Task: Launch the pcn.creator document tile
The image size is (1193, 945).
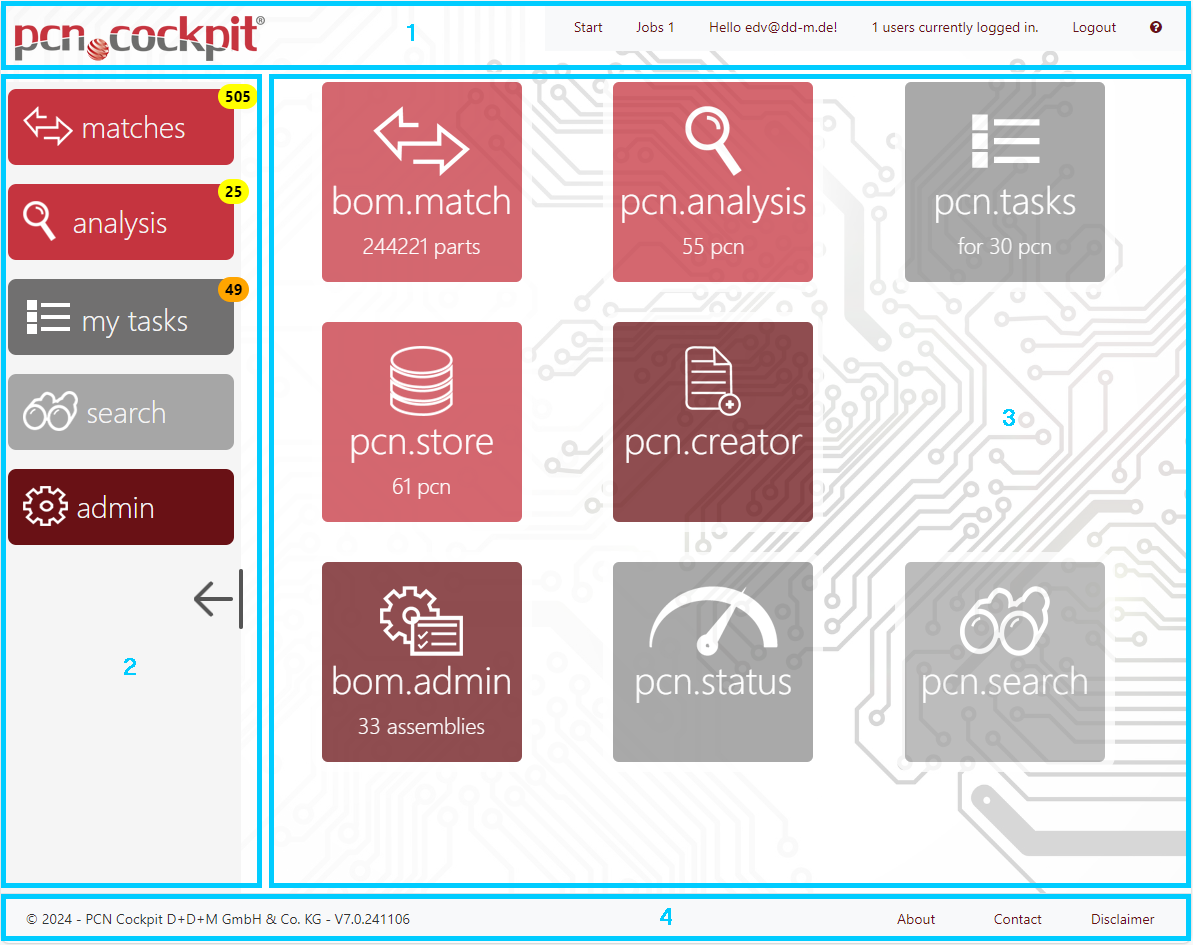Action: pos(712,422)
